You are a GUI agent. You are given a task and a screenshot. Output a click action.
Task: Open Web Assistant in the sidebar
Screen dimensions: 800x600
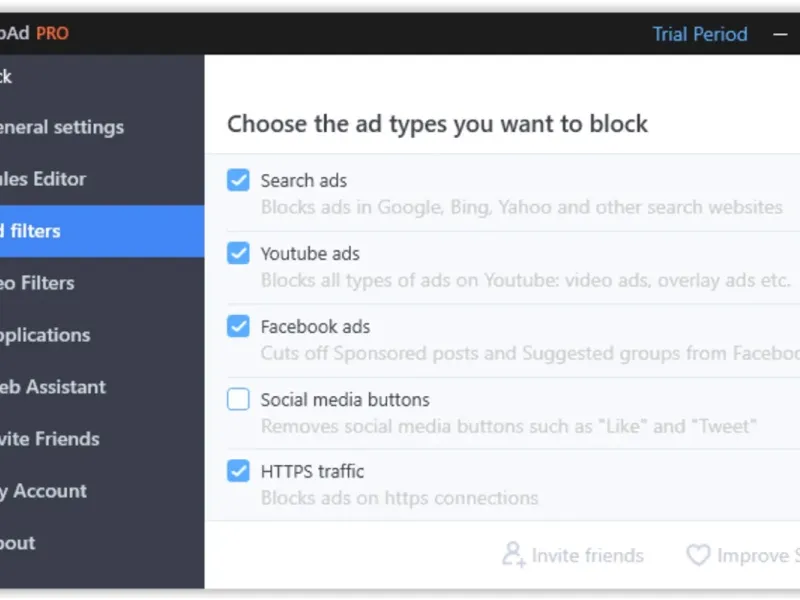[52, 387]
